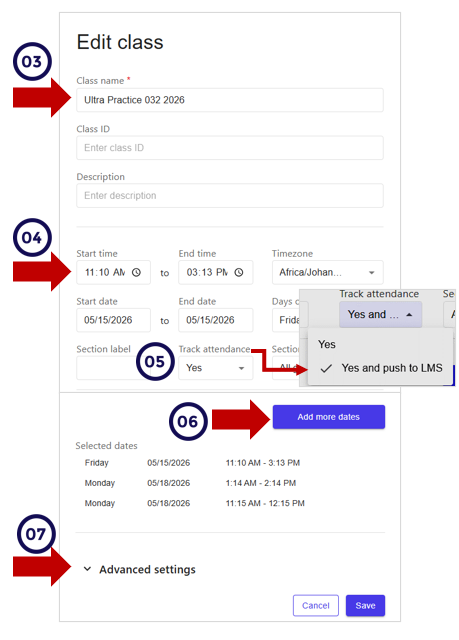Click the Save button

(x=365, y=605)
